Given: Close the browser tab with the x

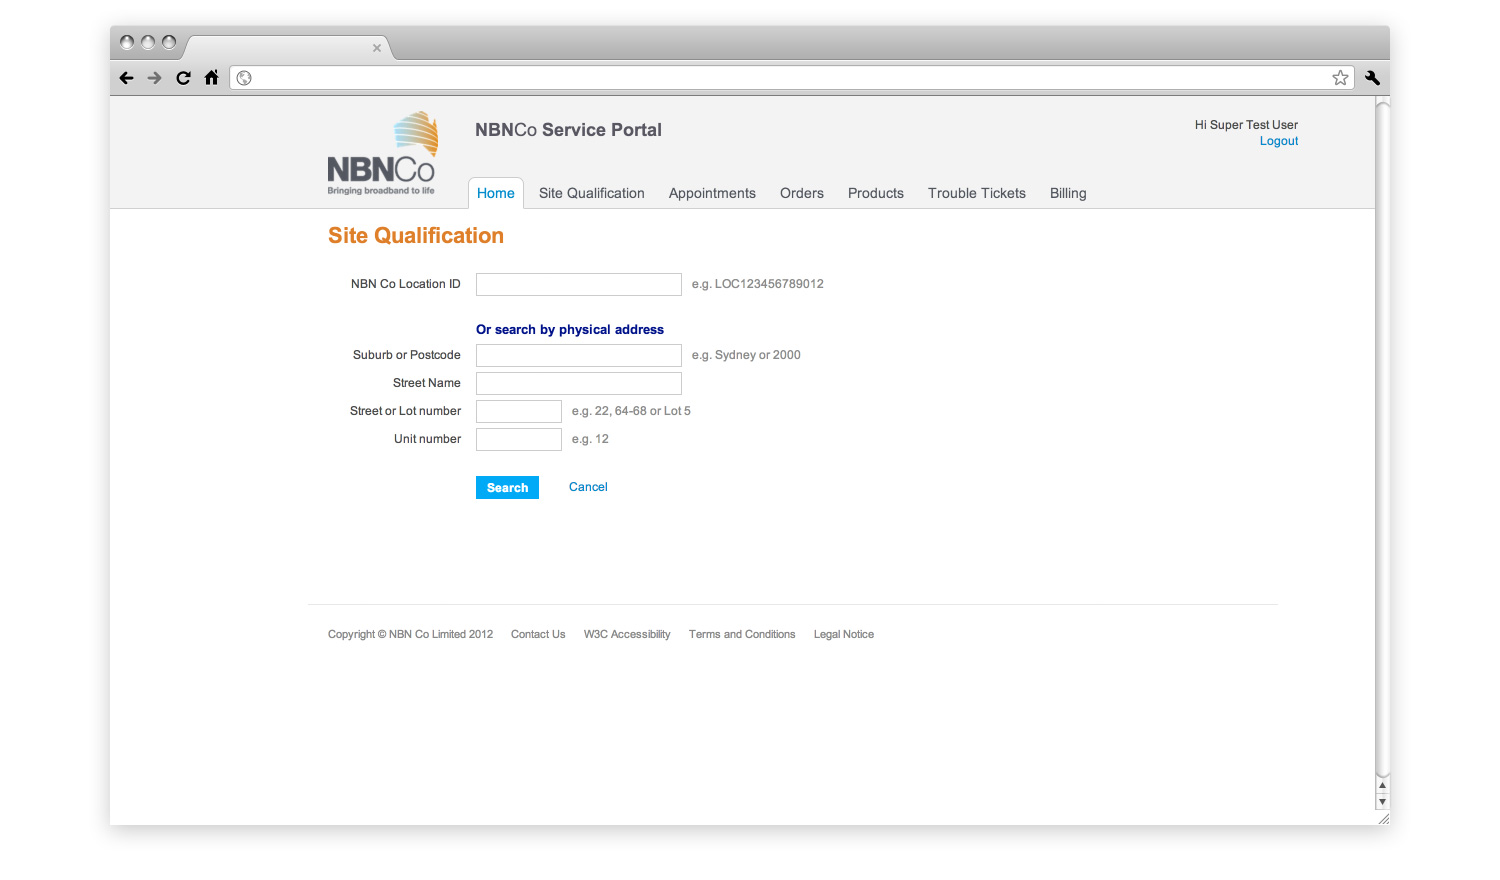Looking at the screenshot, I should point(377,48).
